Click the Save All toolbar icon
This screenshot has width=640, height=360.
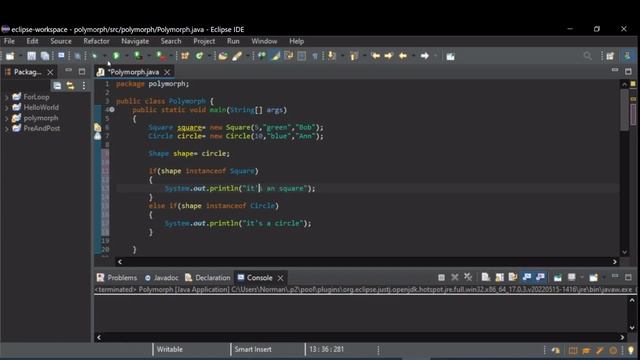pos(44,56)
